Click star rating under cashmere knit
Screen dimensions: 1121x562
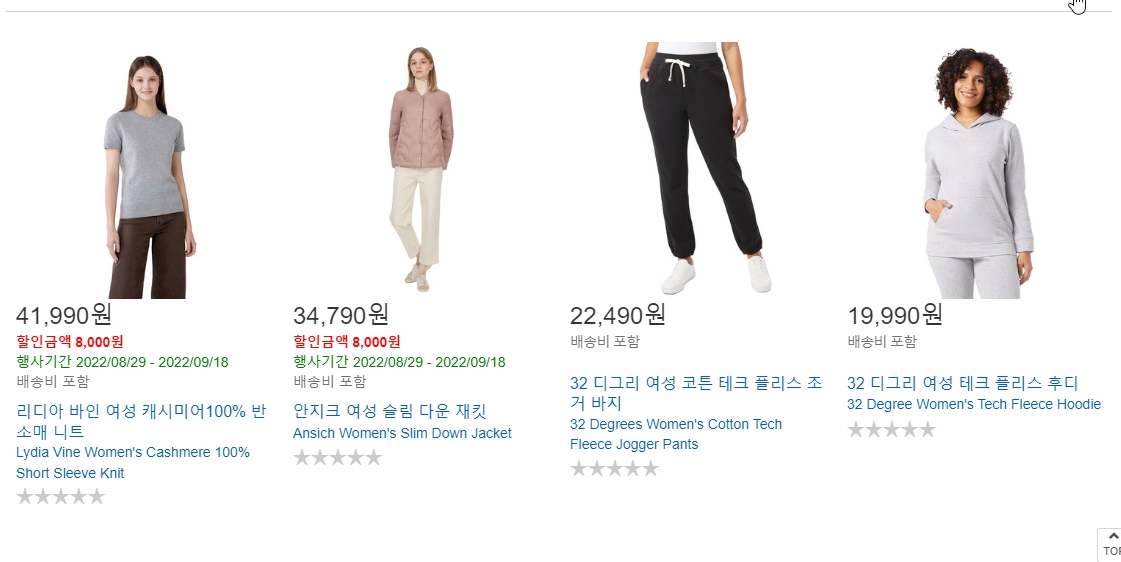pos(61,496)
